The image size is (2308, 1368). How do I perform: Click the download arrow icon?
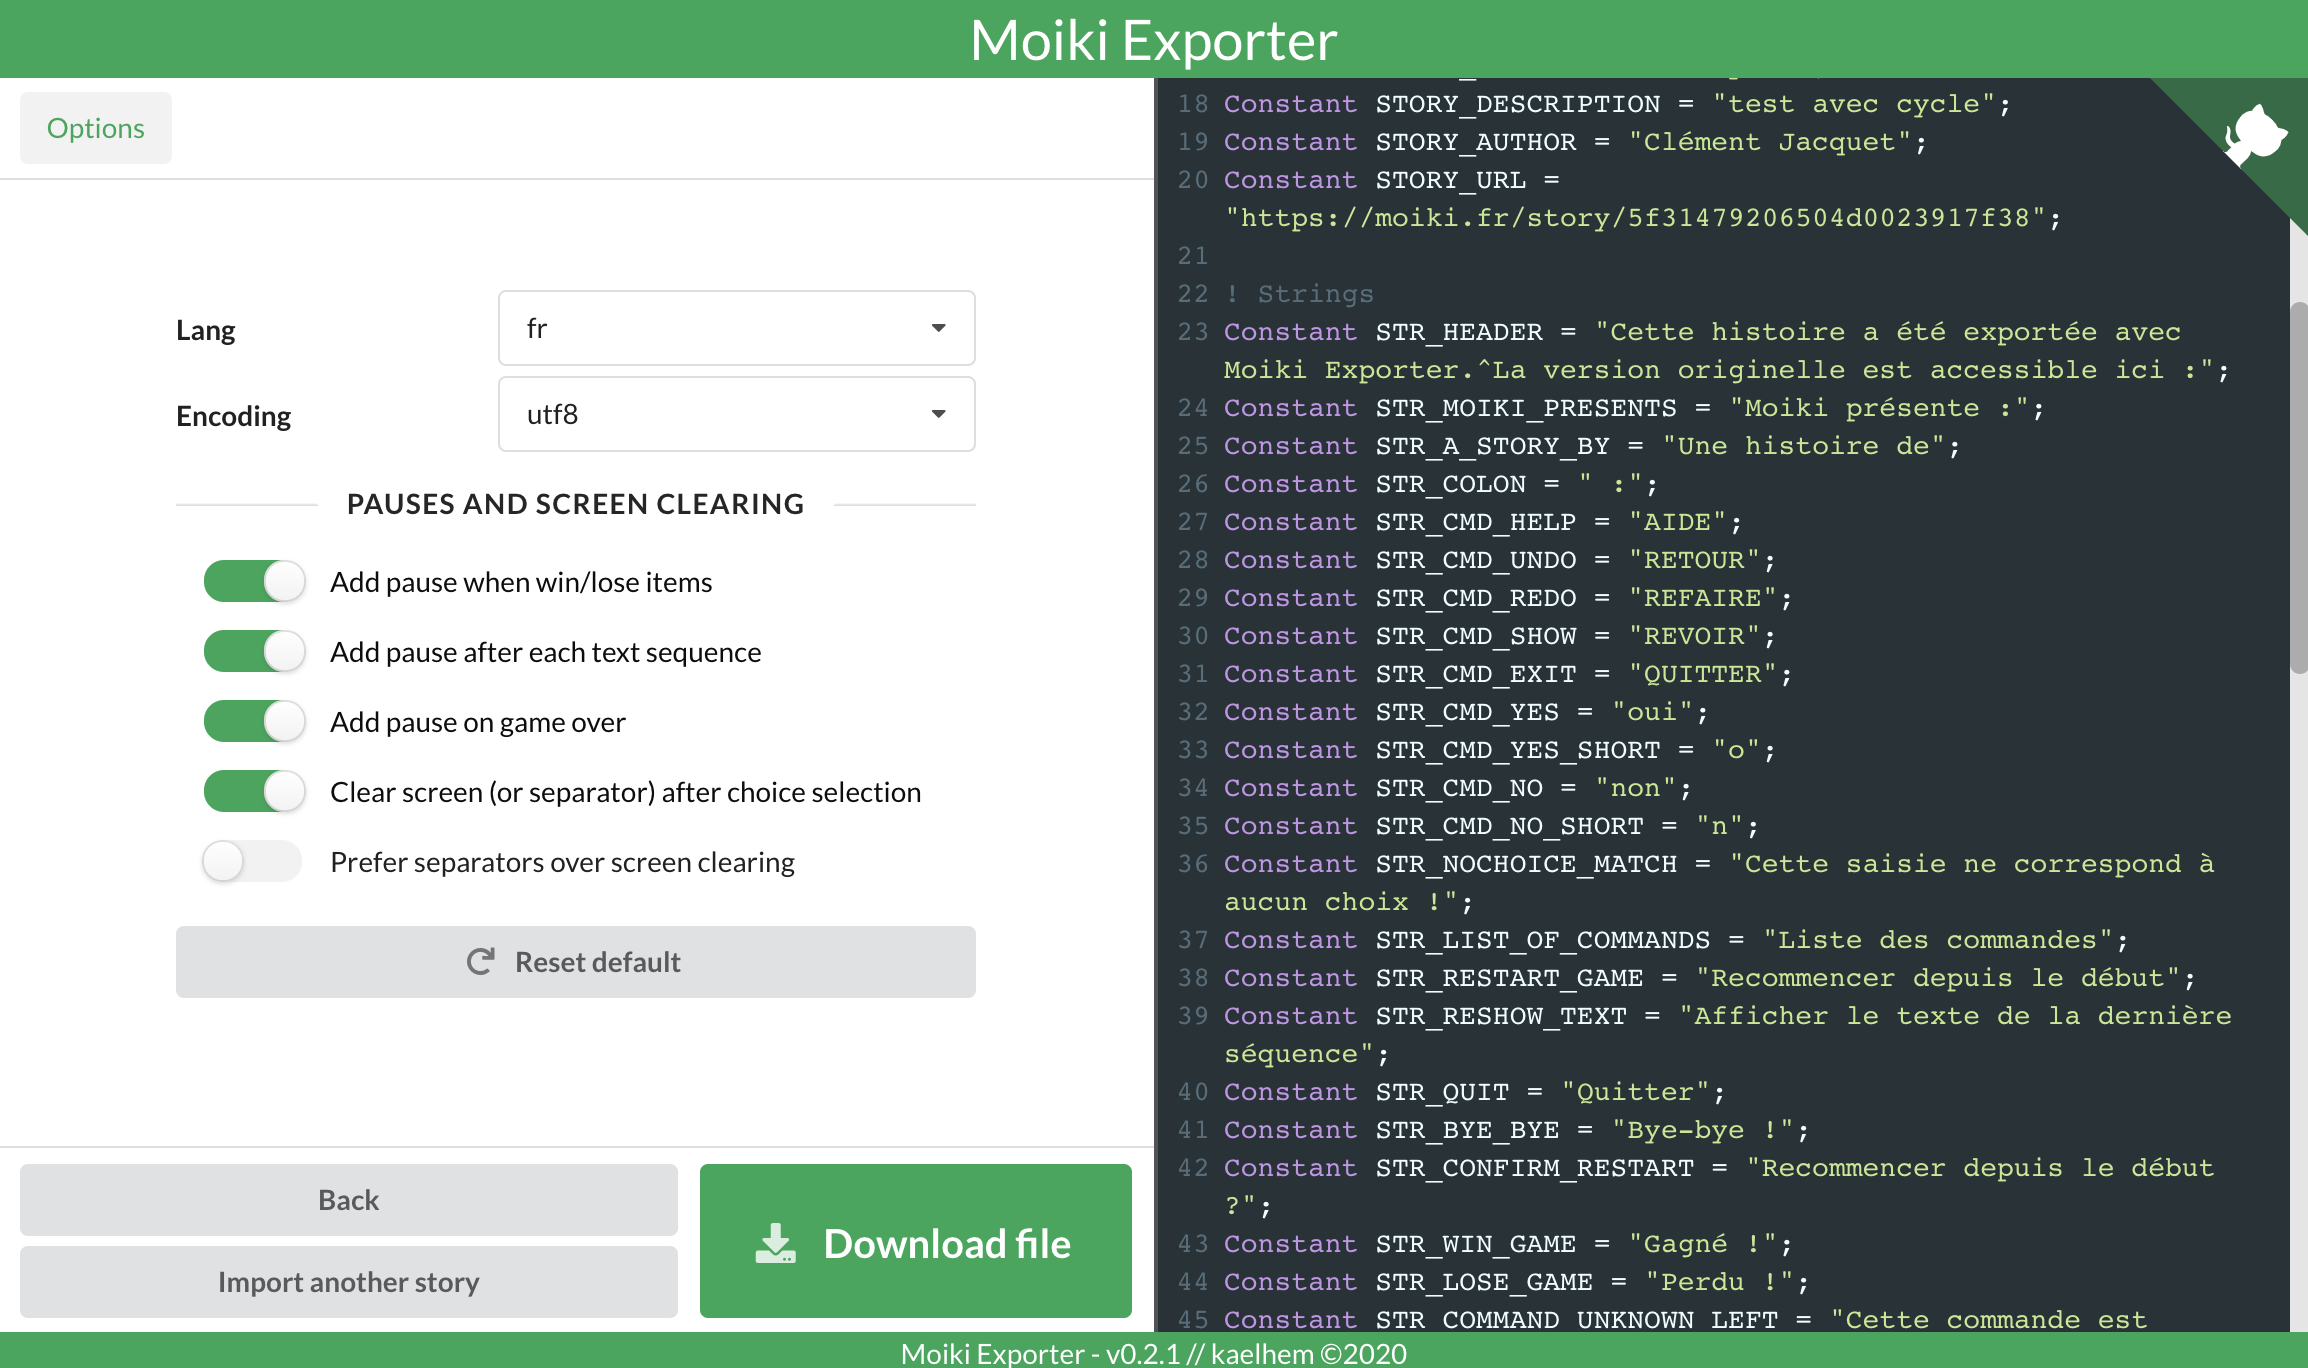click(775, 1243)
